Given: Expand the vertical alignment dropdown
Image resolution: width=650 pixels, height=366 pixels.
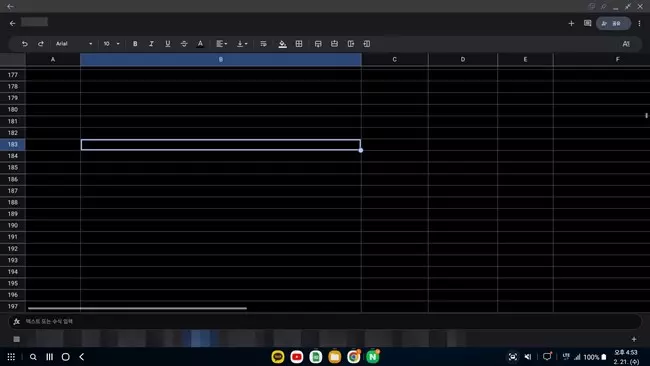Looking at the screenshot, I should tap(242, 44).
